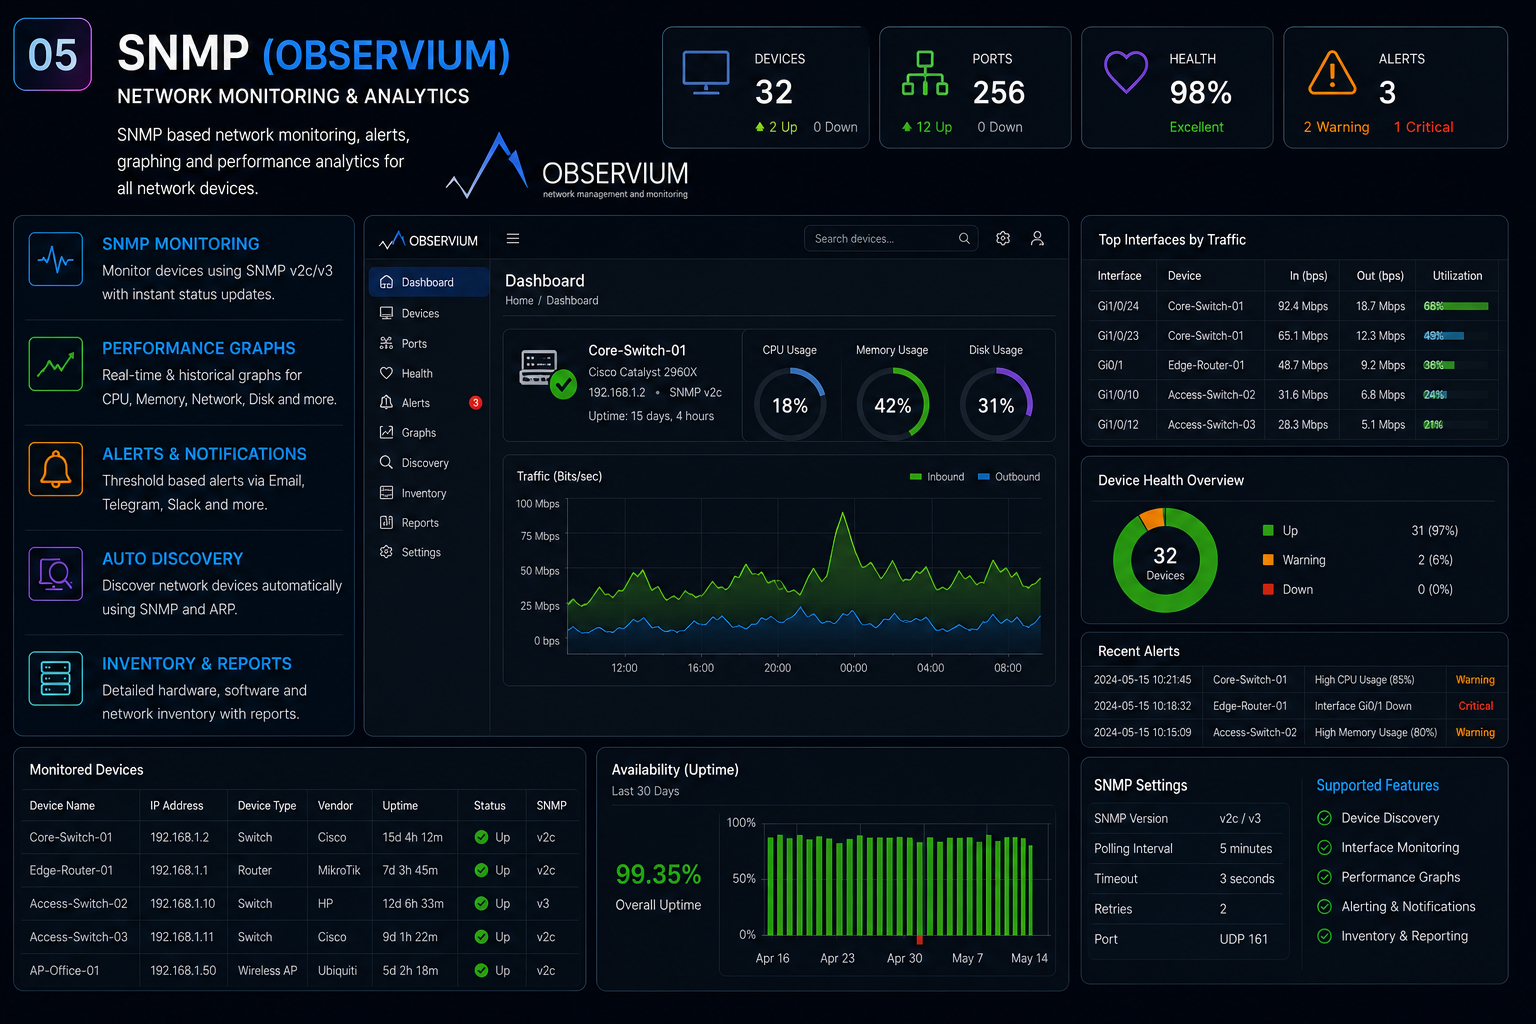Click the warning triangle on the Alerts card
The height and width of the screenshot is (1024, 1536).
(x=1332, y=72)
